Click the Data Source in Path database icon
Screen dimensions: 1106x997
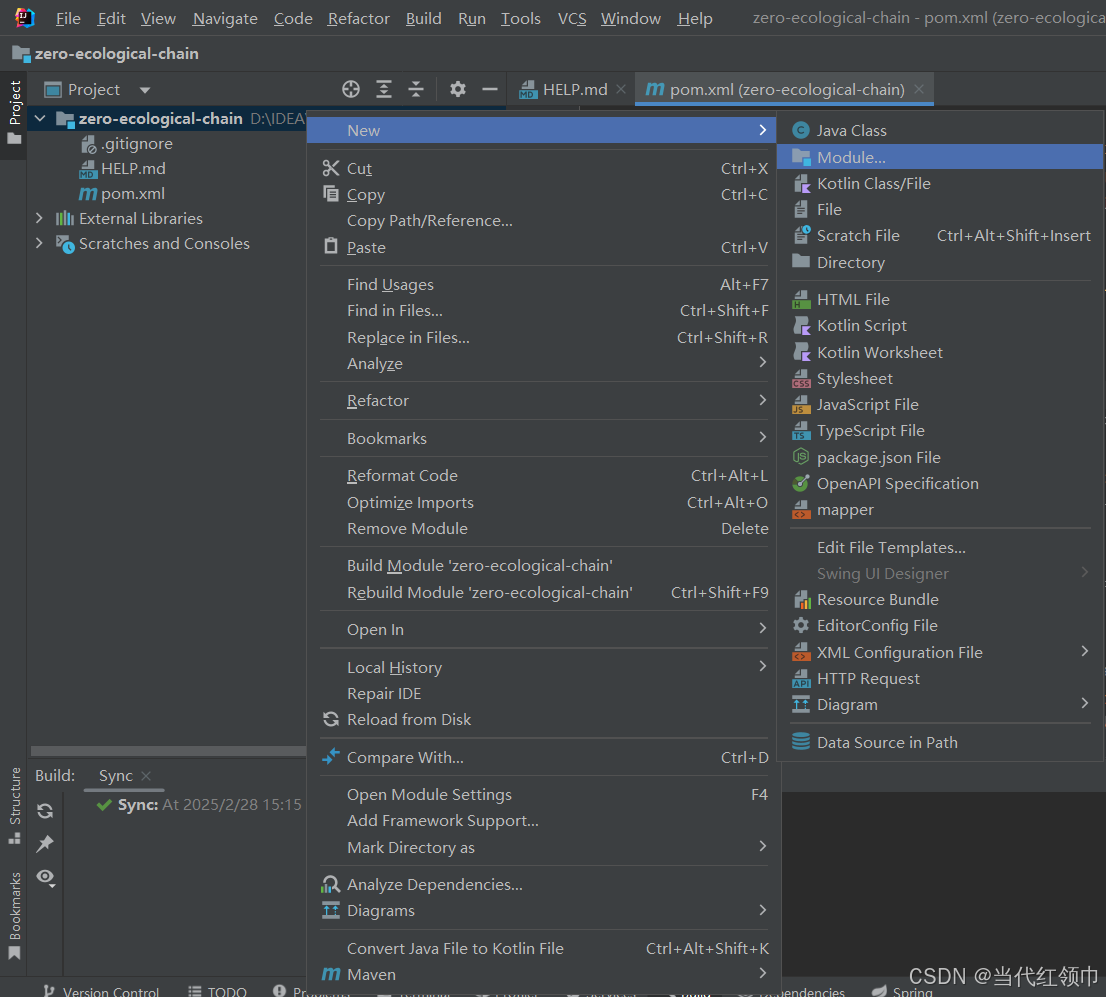tap(801, 742)
